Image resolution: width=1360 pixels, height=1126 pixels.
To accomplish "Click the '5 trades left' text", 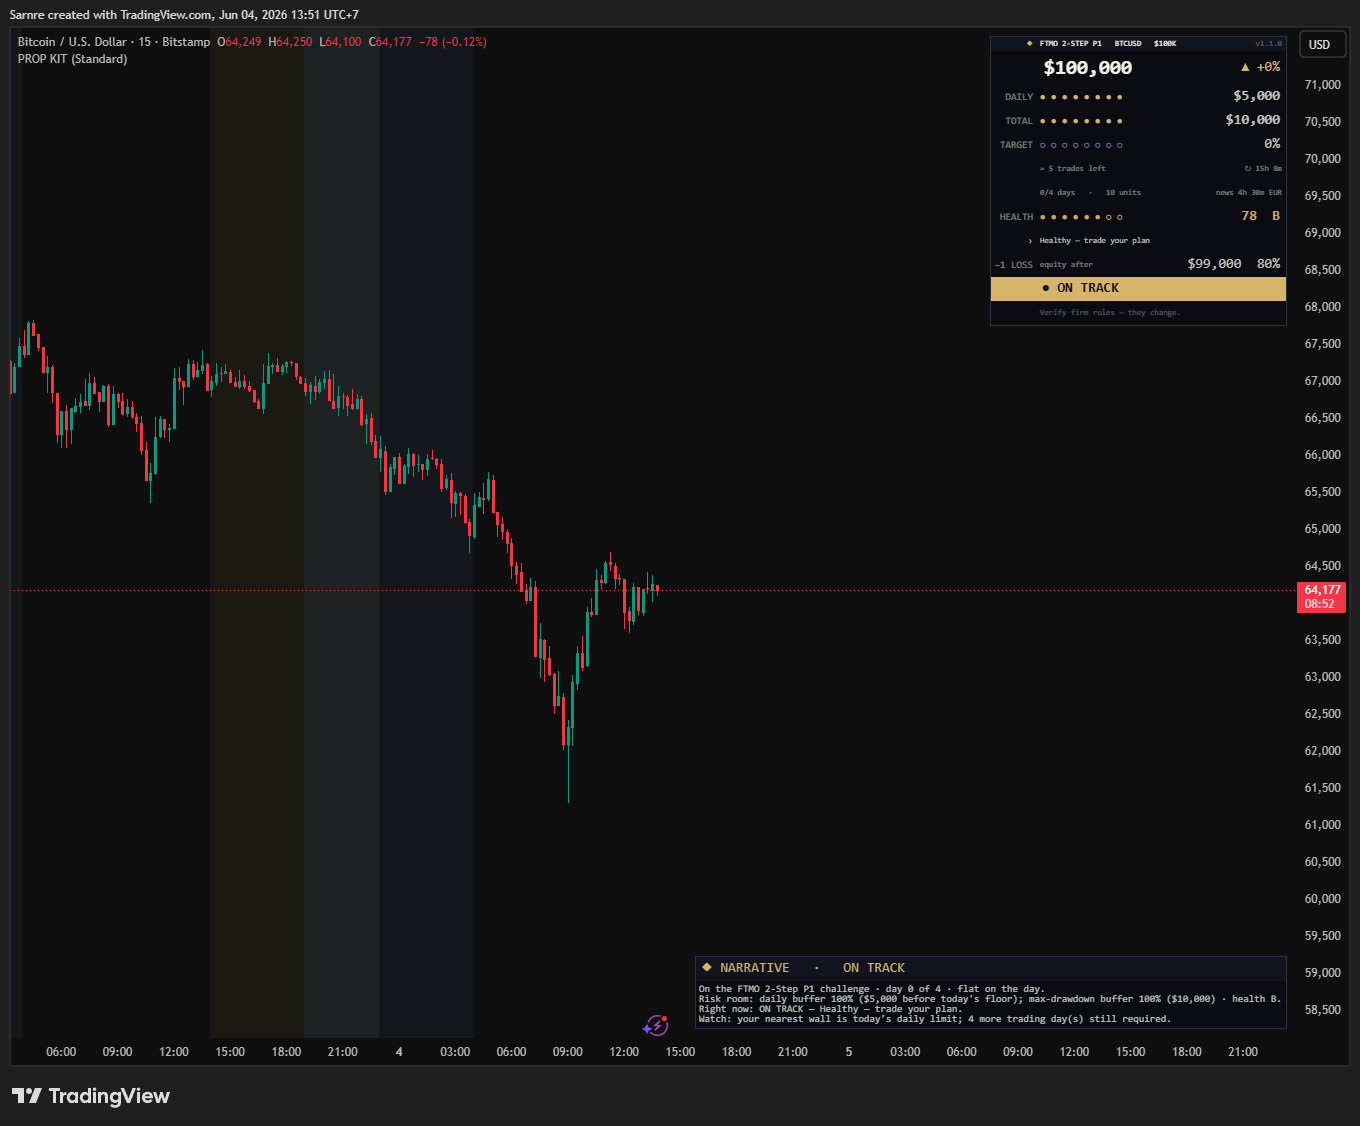I will pos(1073,169).
